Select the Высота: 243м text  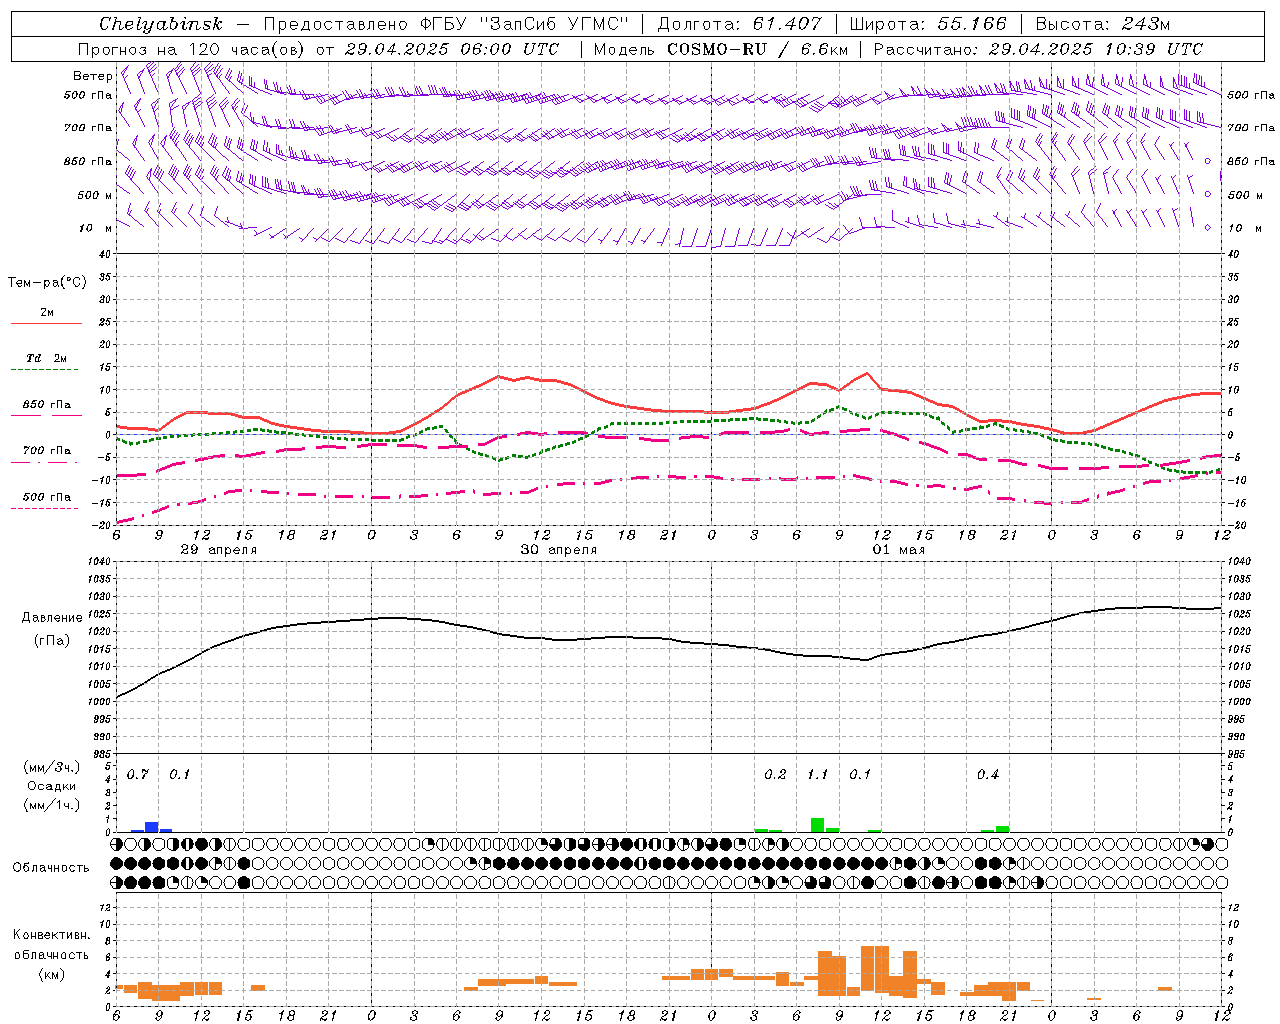point(1103,24)
